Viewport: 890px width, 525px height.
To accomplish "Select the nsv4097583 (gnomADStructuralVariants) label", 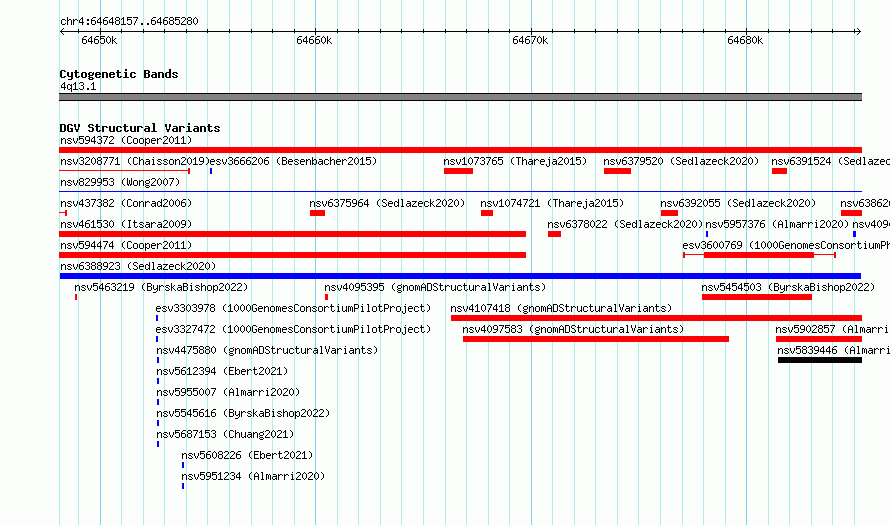I will (573, 329).
